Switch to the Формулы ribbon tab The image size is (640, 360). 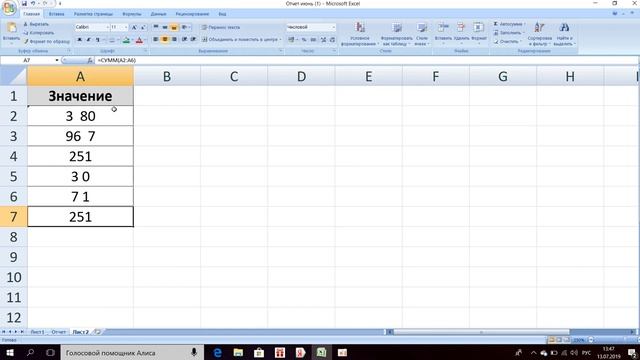132,14
